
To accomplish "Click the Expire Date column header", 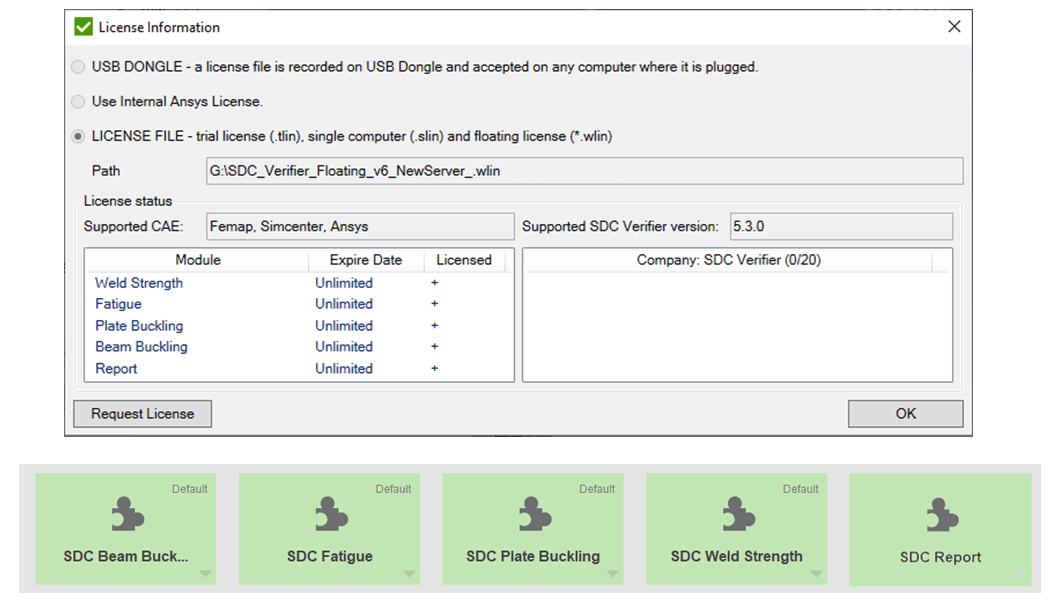I will (366, 260).
